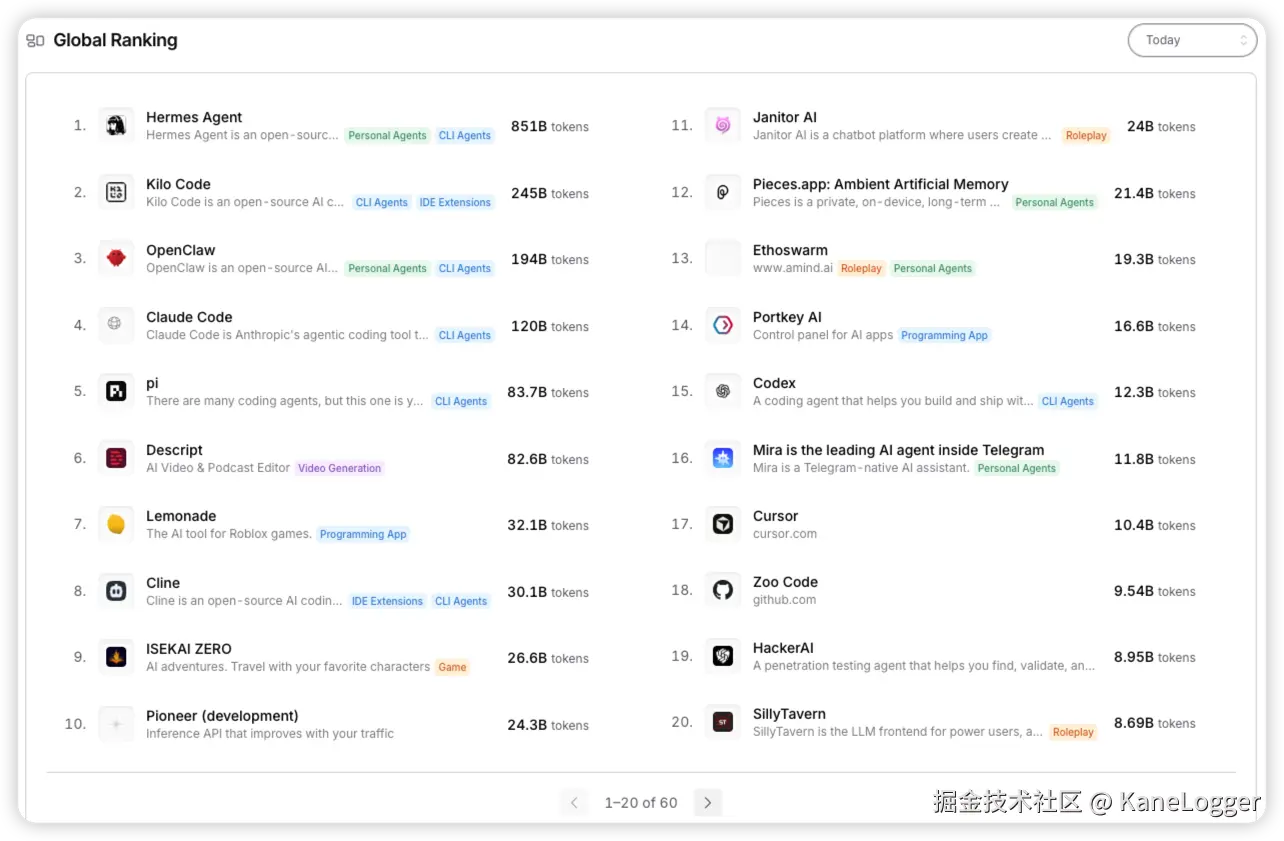The height and width of the screenshot is (841, 1284).
Task: Open the Cursor title link
Action: (775, 516)
